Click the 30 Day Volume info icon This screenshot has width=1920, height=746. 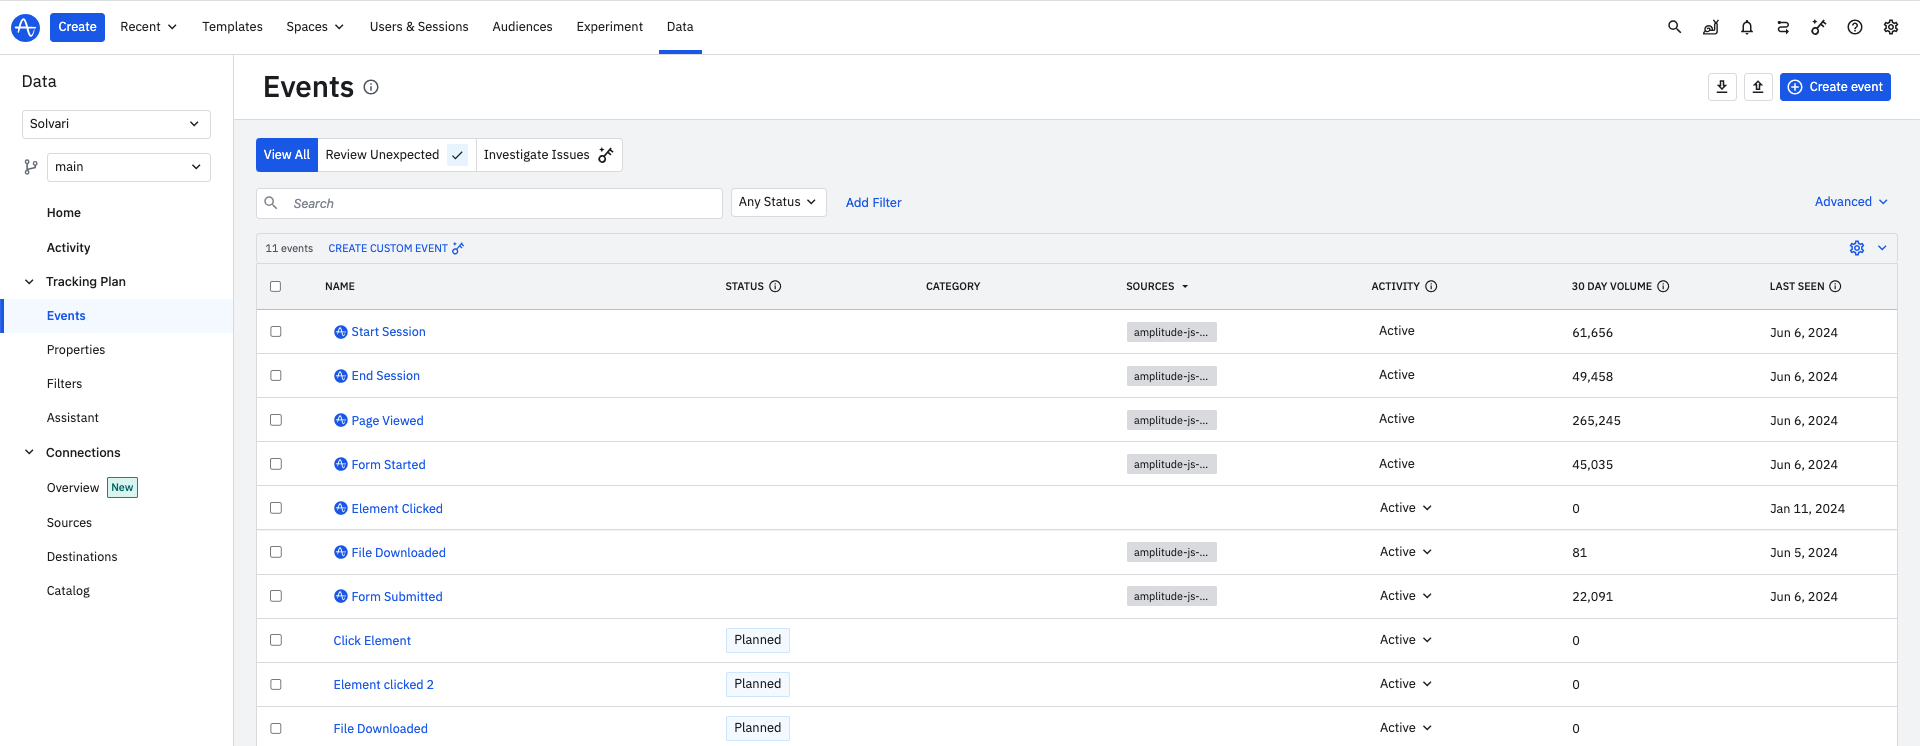pyautogui.click(x=1663, y=286)
